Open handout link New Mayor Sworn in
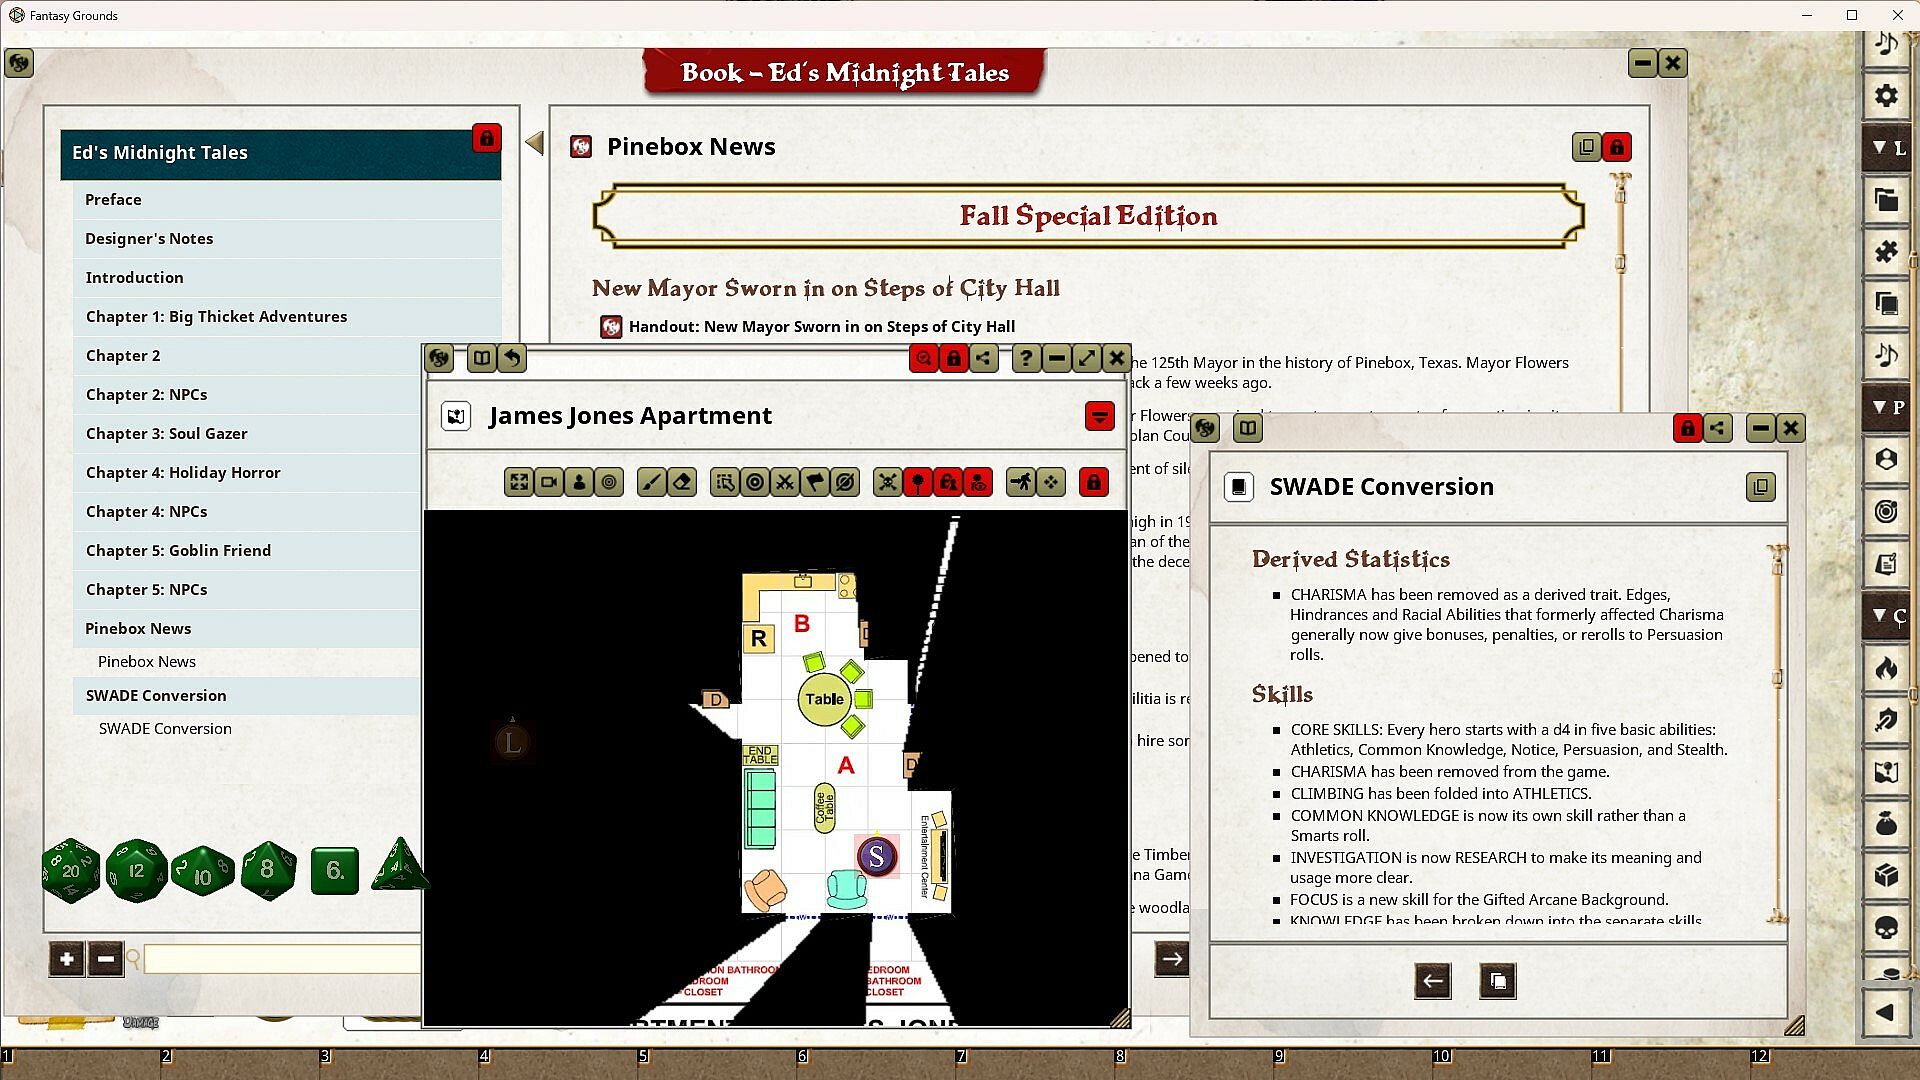The width and height of the screenshot is (1920, 1080). [x=820, y=327]
